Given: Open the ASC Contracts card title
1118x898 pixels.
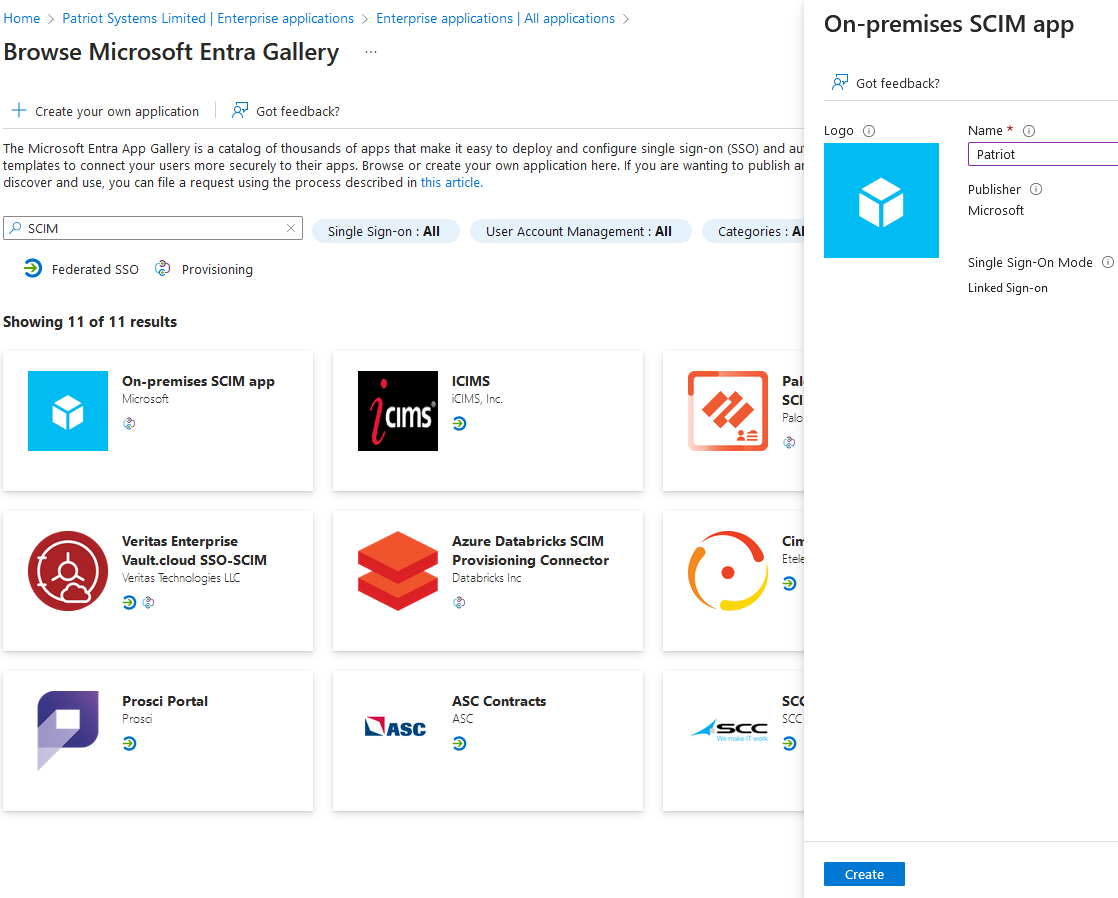Looking at the screenshot, I should click(499, 701).
